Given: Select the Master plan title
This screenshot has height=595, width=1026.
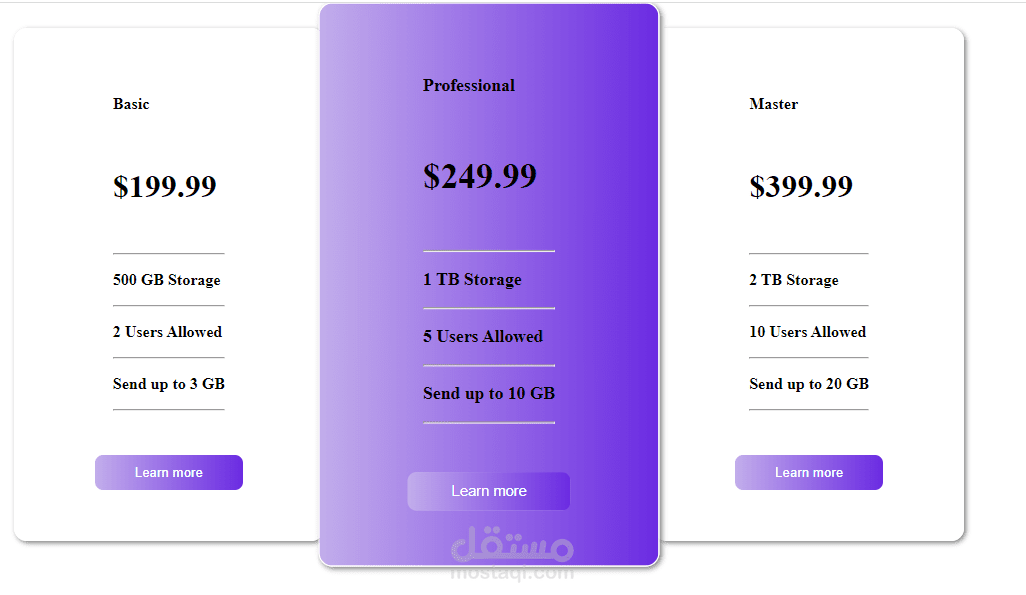Looking at the screenshot, I should (773, 104).
